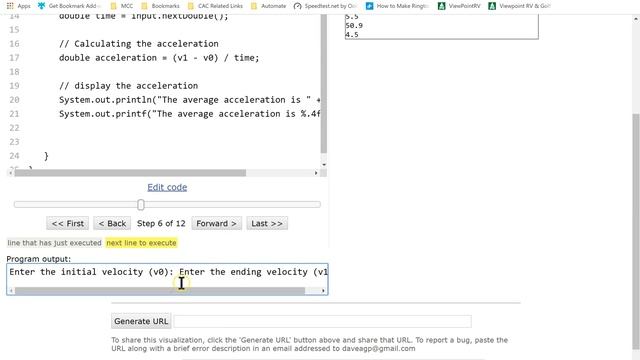Open the Bookmarks folder in bookmarks bar

[x=160, y=6]
